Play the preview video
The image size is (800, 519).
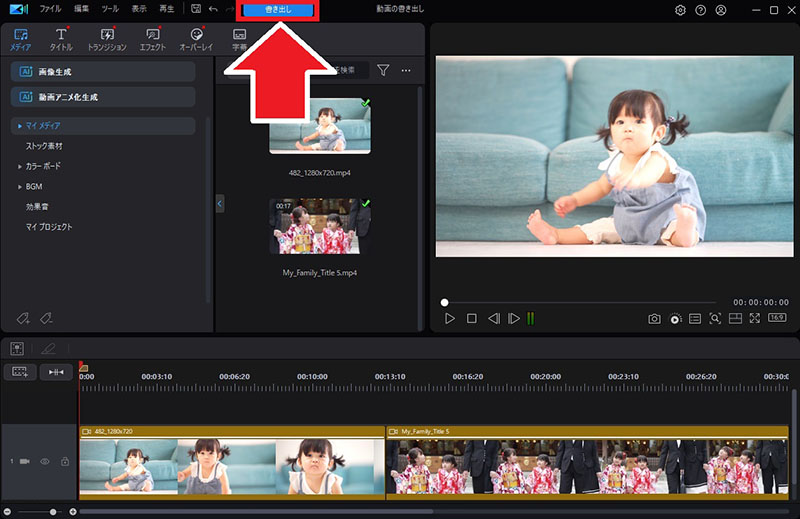pos(449,318)
